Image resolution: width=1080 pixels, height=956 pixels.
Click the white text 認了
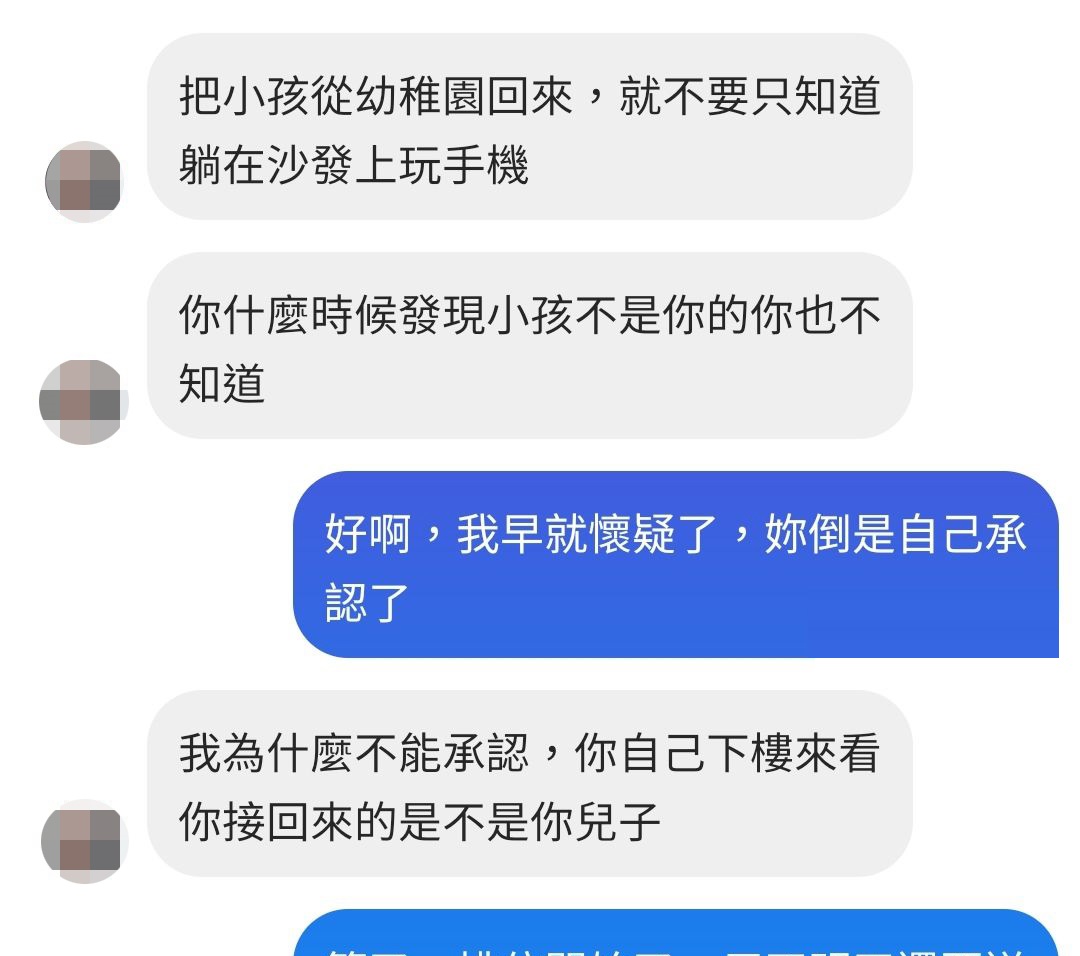(367, 603)
